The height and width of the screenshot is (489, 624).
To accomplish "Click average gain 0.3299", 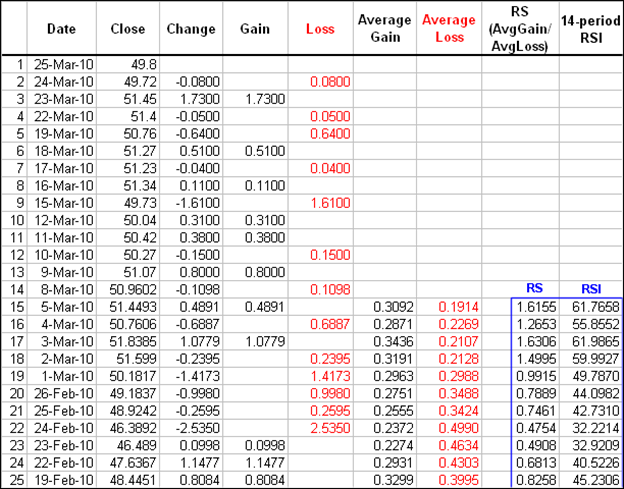I will [x=394, y=480].
